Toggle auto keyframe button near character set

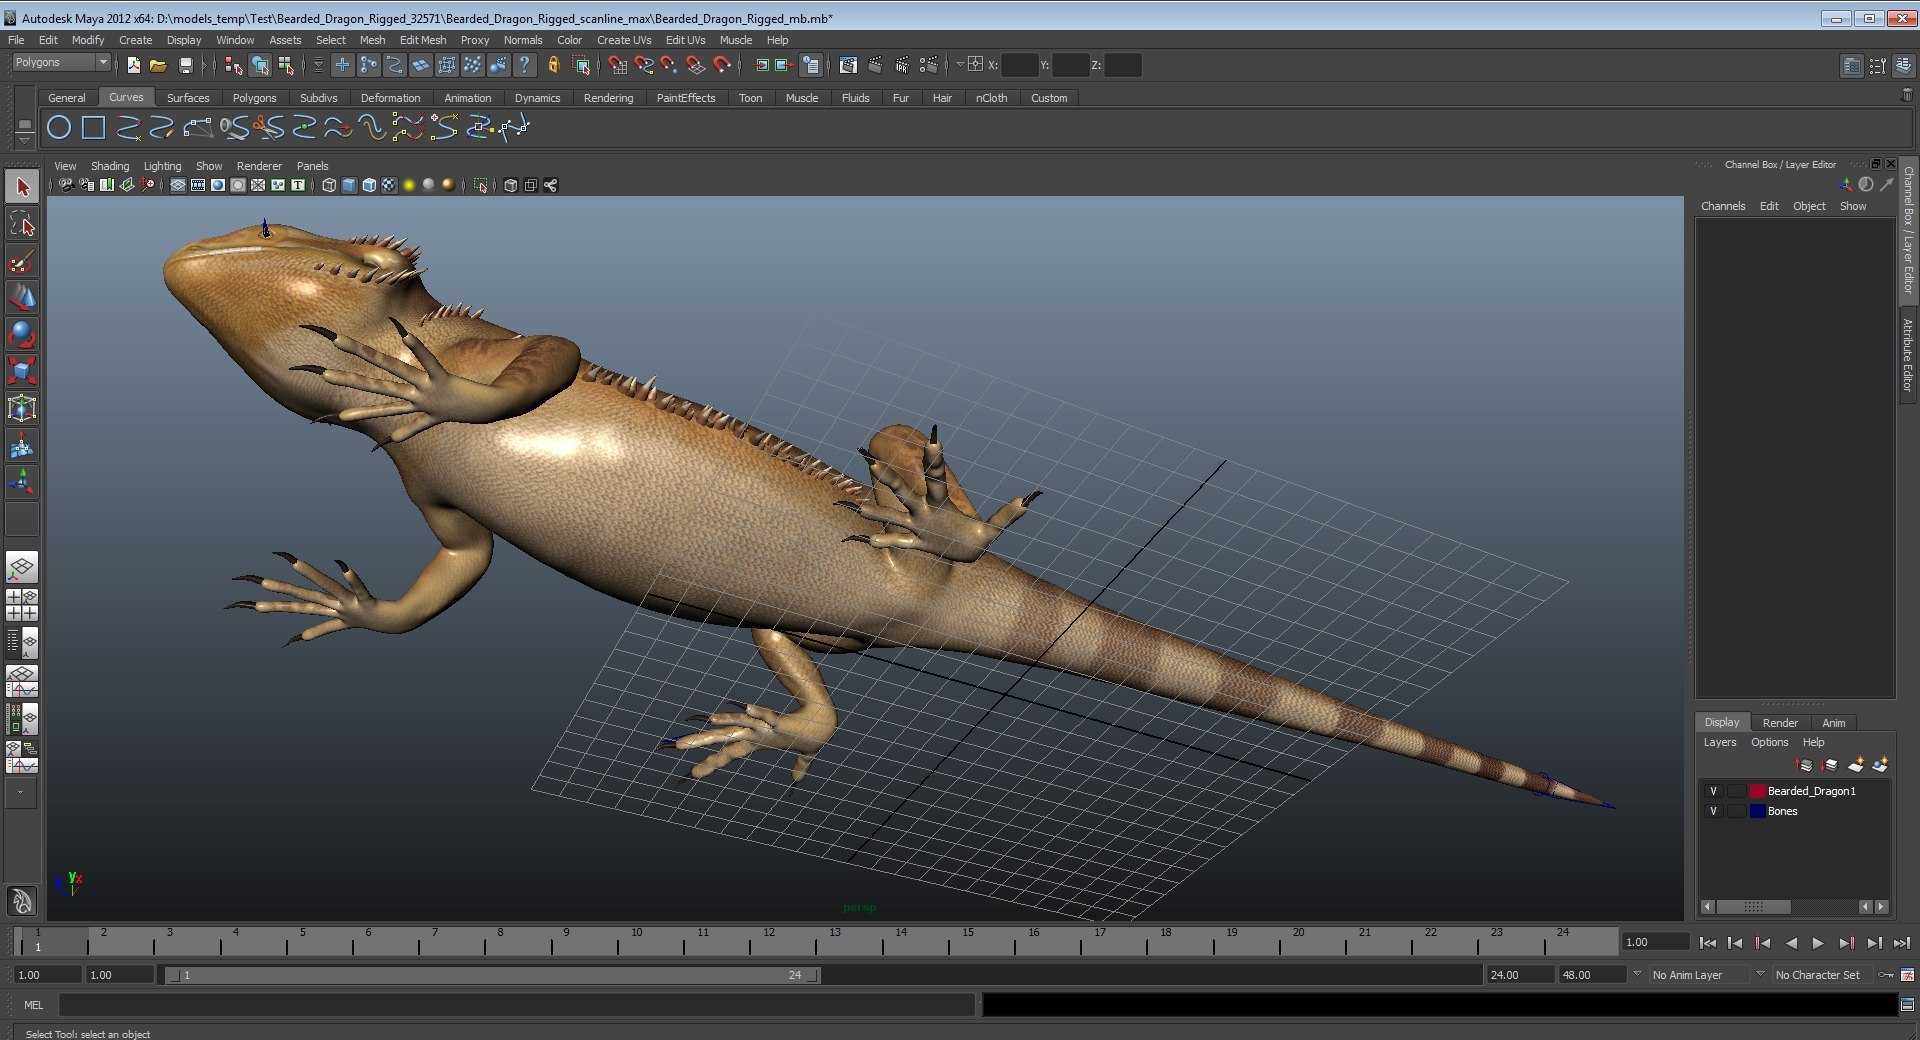(1886, 975)
